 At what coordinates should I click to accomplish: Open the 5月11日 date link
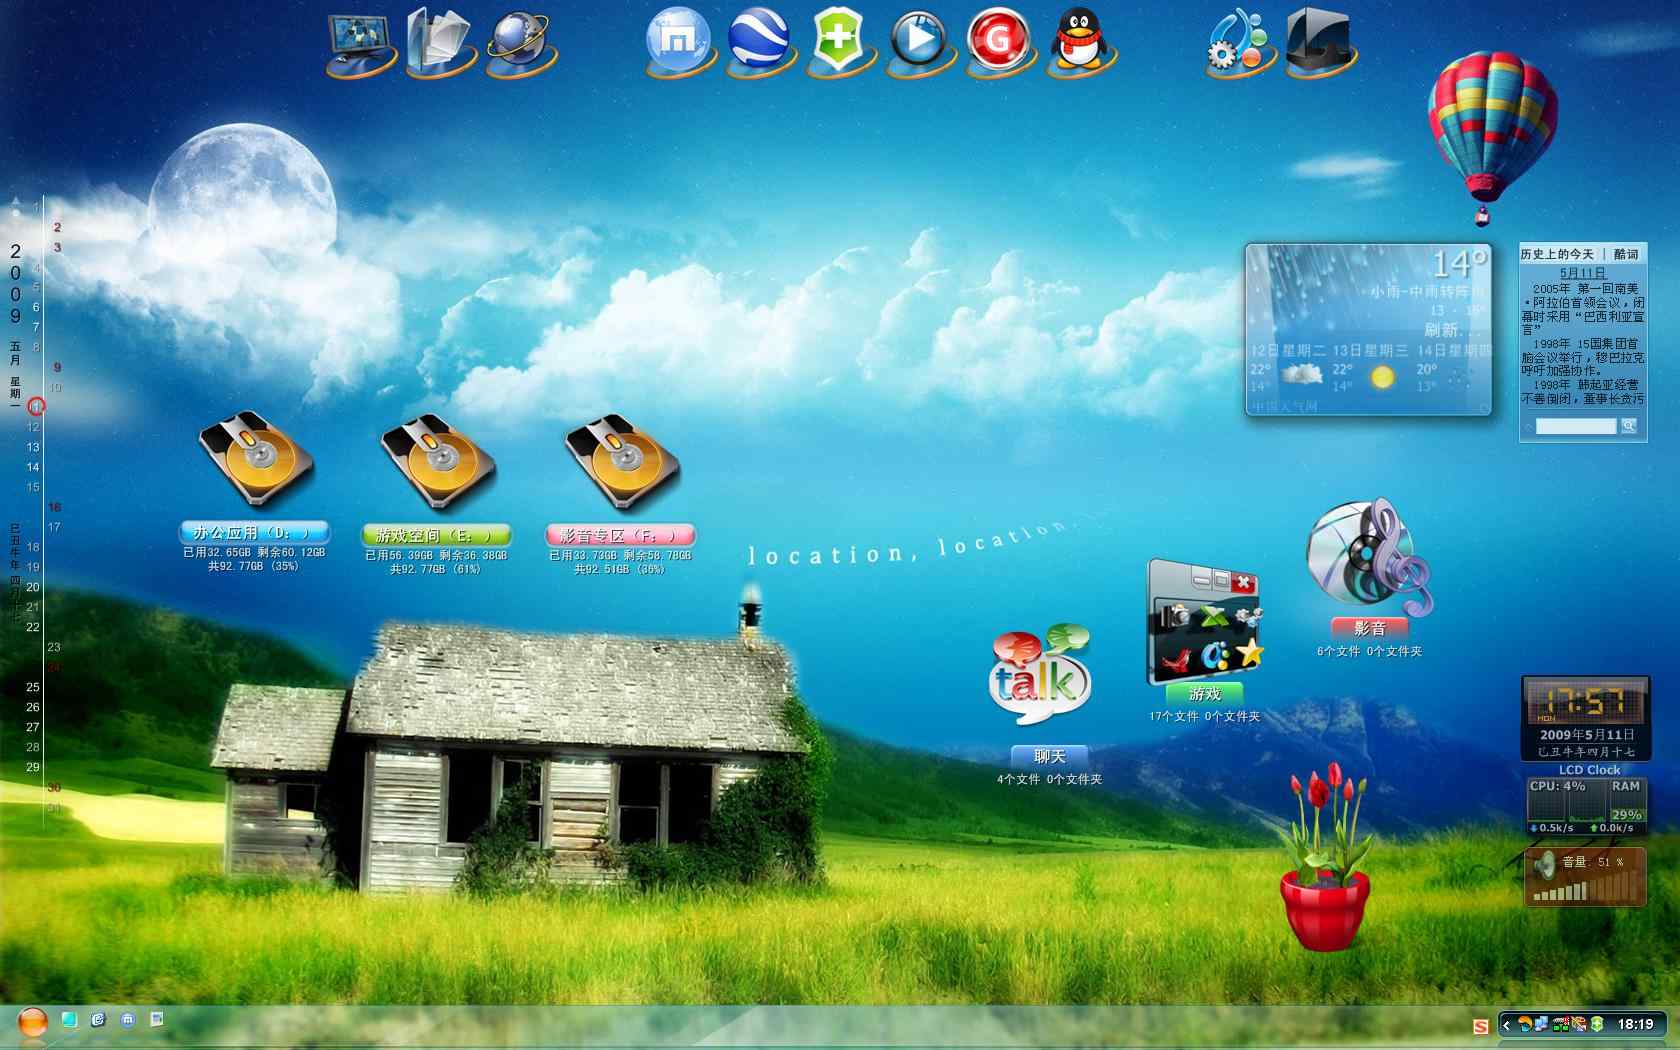point(1583,273)
